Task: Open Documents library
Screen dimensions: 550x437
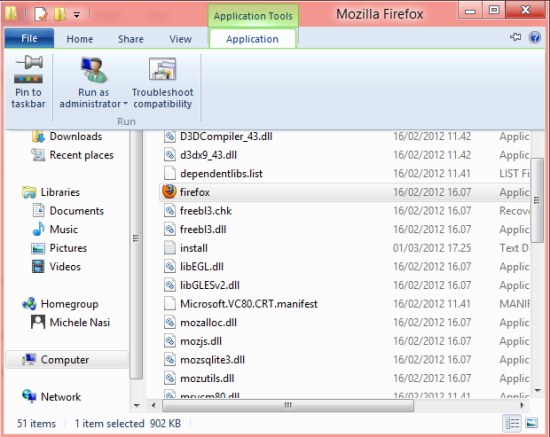Action: click(x=68, y=211)
